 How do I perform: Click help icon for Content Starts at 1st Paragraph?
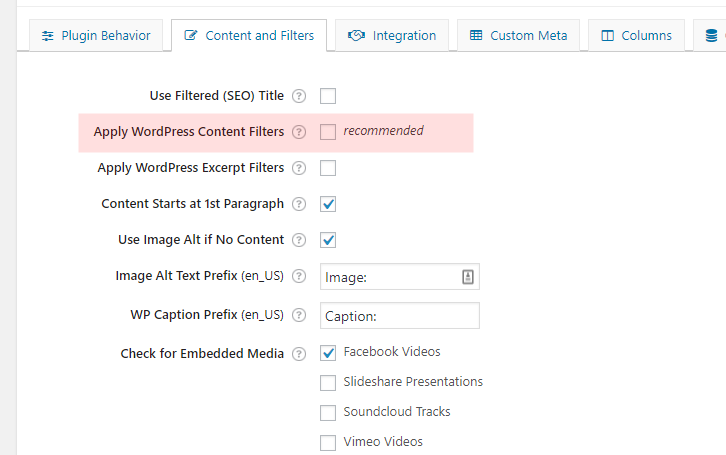coord(298,204)
